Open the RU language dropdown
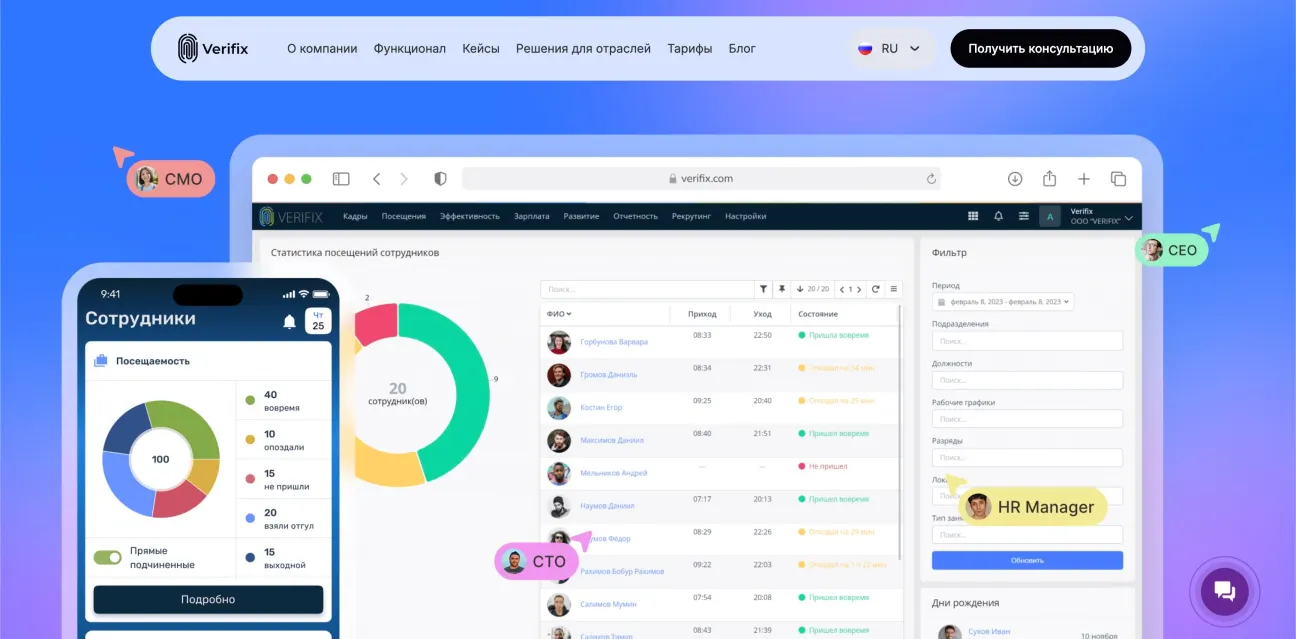Screen dimensions: 1296x639 point(889,48)
